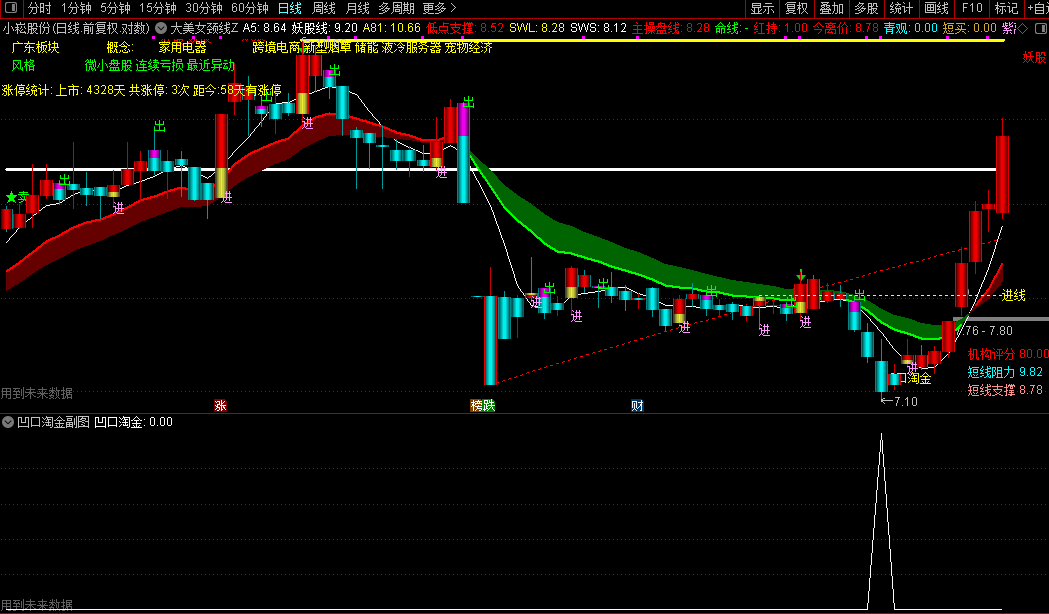The height and width of the screenshot is (614, 1049).
Task: Click the green star 卖 signal
Action: (17, 197)
